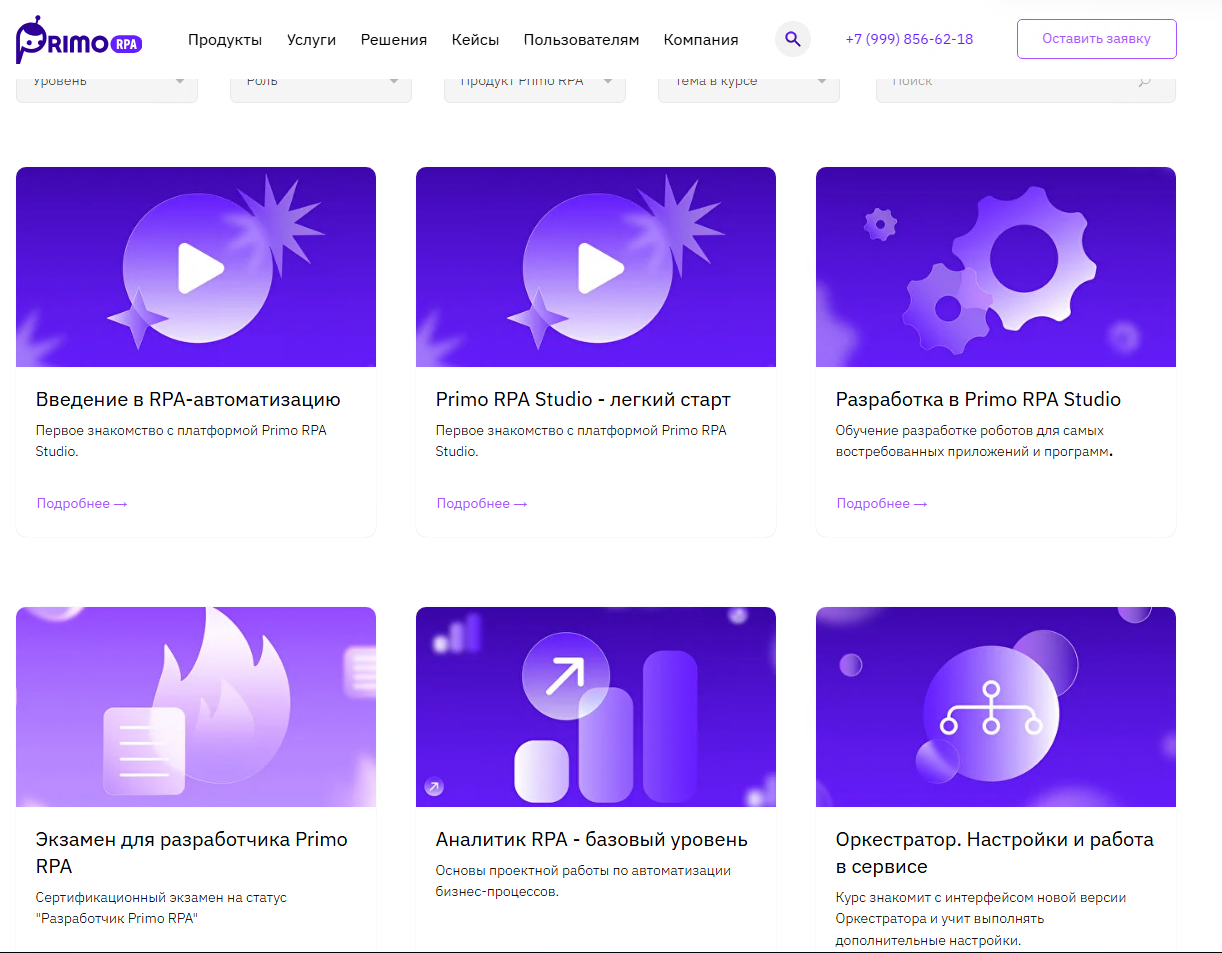Open the Услуги menu
This screenshot has width=1222, height=953.
coord(311,40)
